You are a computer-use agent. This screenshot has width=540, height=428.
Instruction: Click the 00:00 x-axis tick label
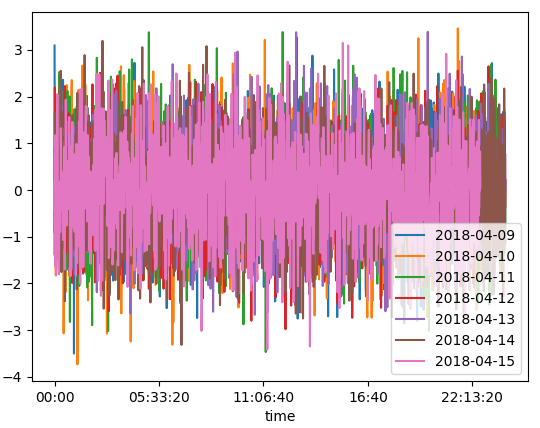[55, 397]
